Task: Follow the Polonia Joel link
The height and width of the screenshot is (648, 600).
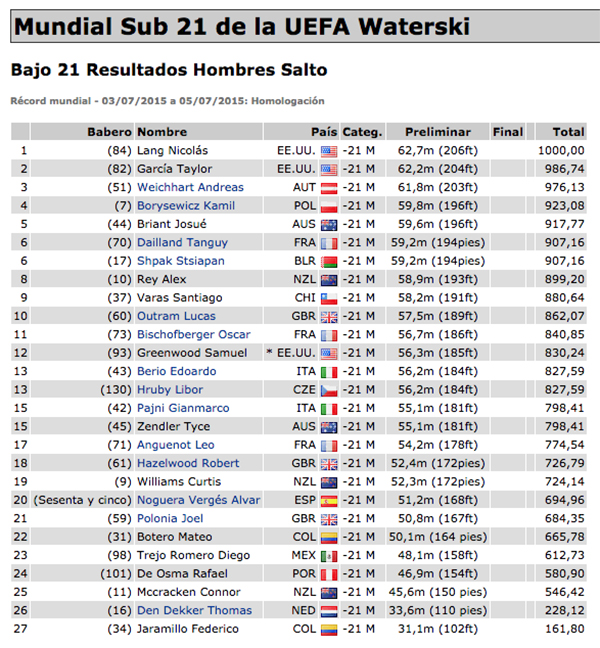Action: click(170, 518)
